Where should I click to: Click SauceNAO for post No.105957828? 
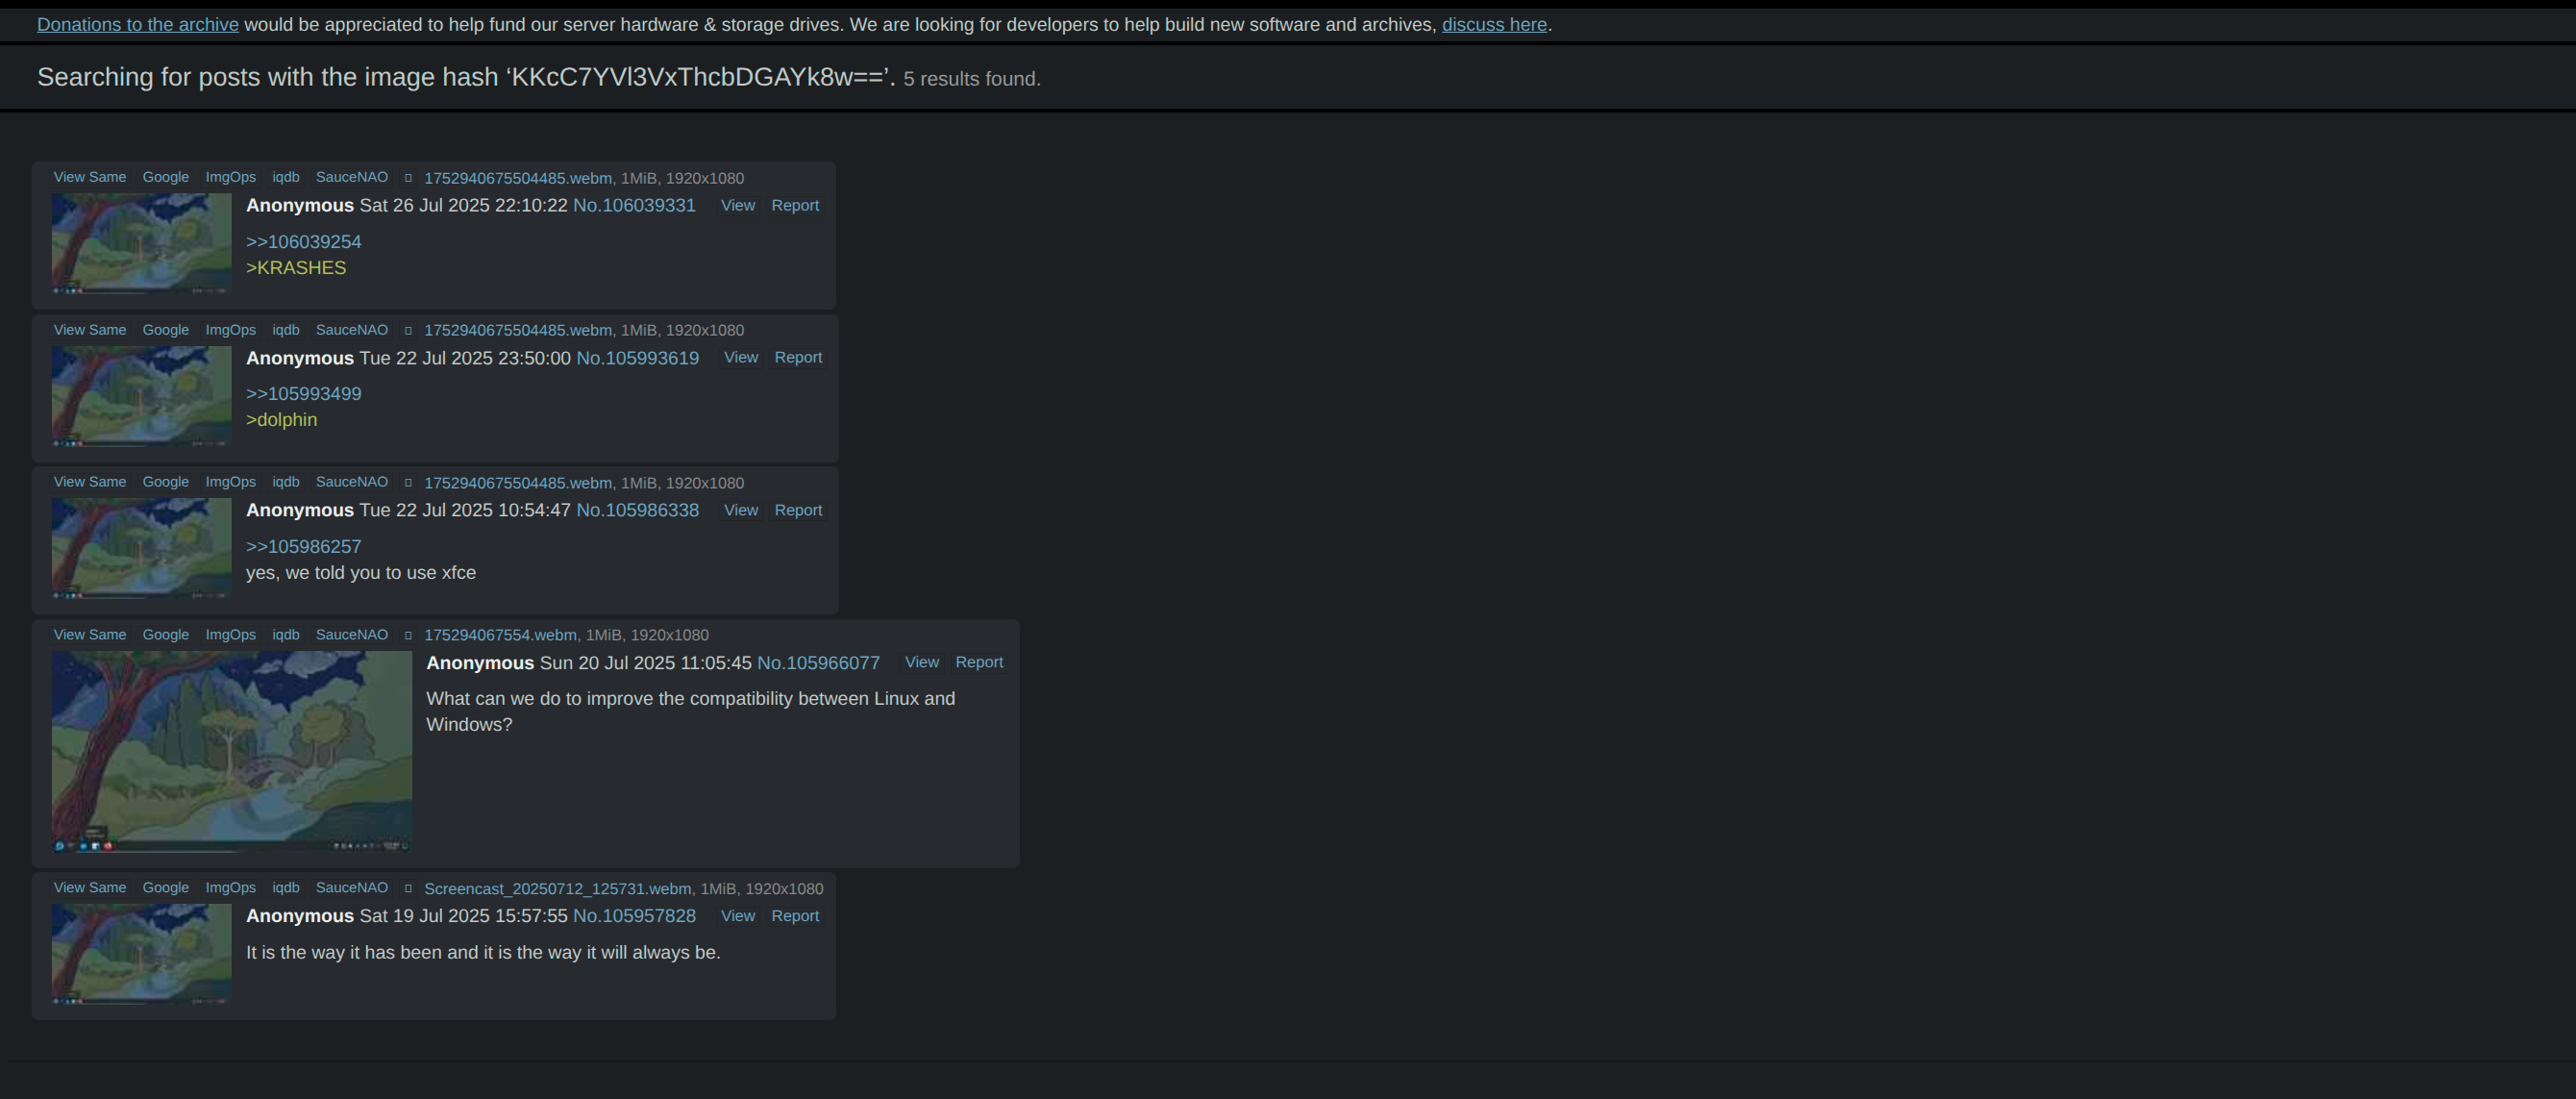(x=352, y=888)
